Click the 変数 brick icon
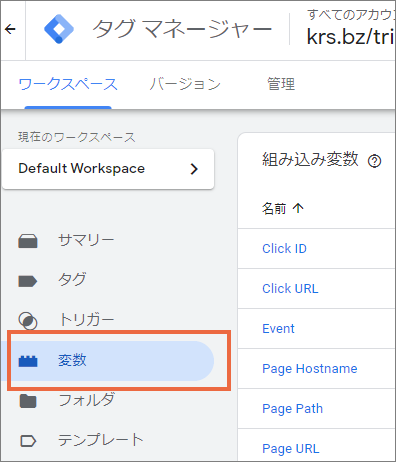This screenshot has width=396, height=462. click(28, 361)
